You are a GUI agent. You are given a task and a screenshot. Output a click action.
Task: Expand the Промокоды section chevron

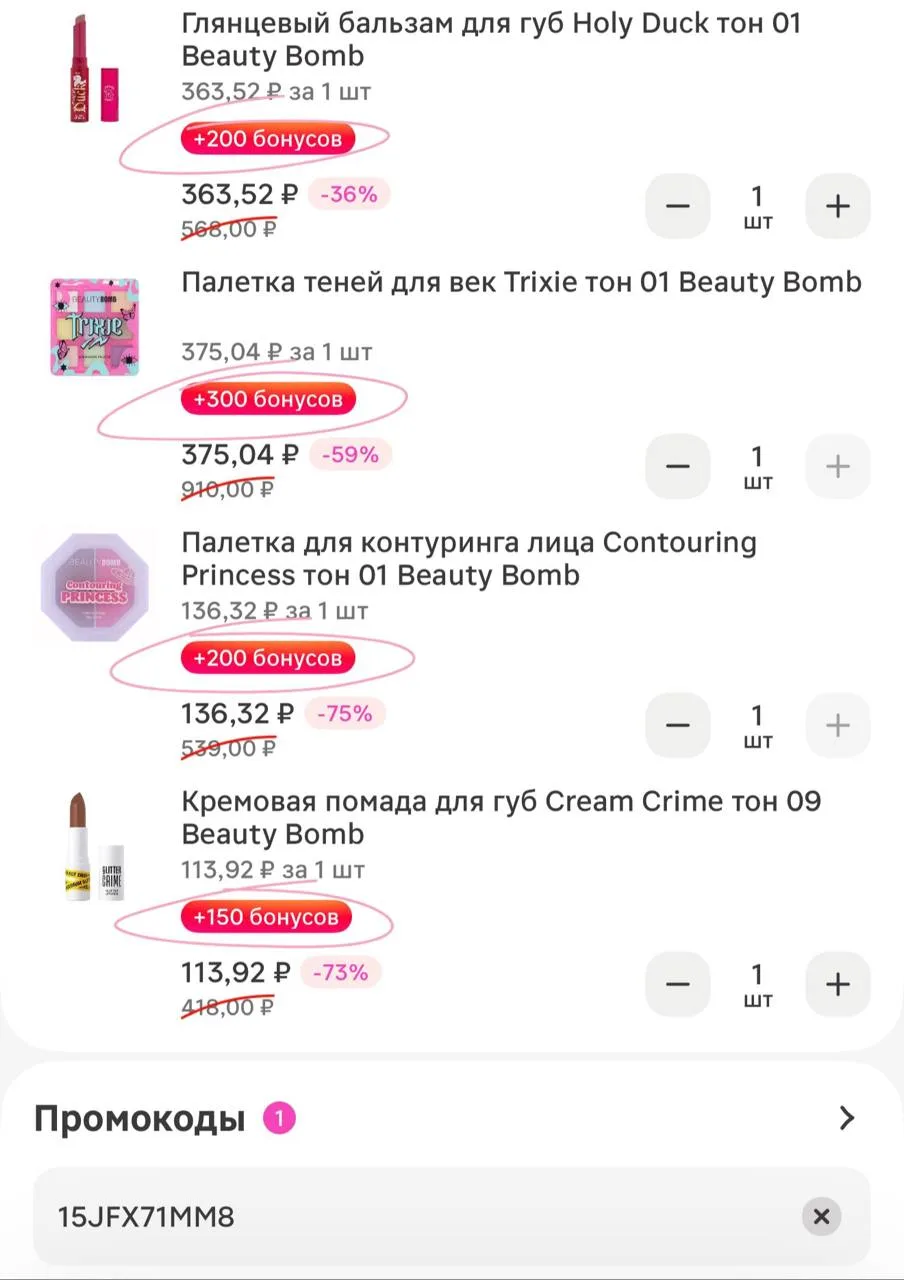(847, 1118)
